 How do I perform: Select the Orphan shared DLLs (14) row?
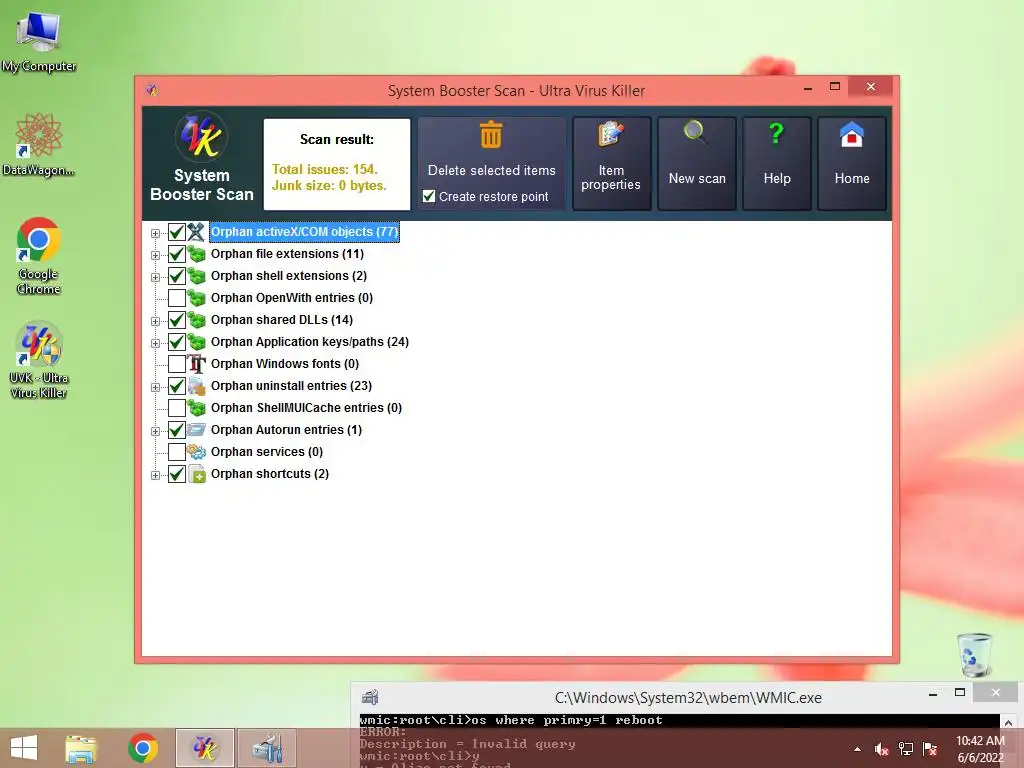click(281, 320)
